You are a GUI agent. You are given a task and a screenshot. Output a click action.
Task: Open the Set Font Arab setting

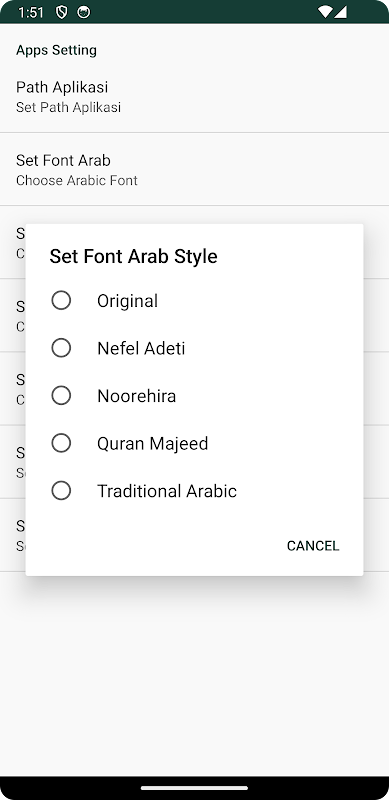point(194,169)
